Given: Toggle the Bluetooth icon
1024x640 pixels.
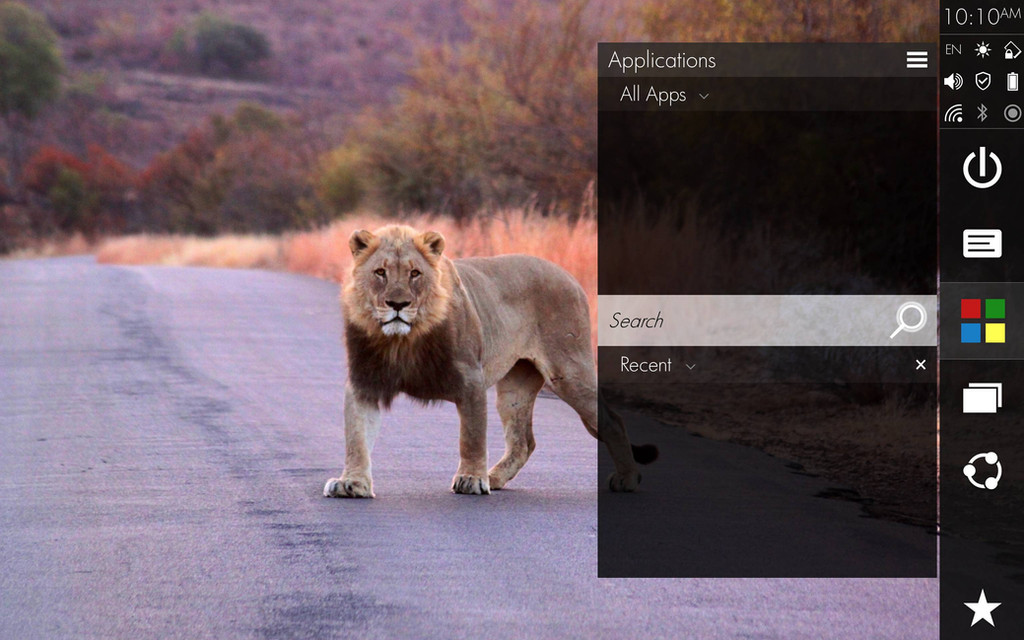Looking at the screenshot, I should point(982,113).
